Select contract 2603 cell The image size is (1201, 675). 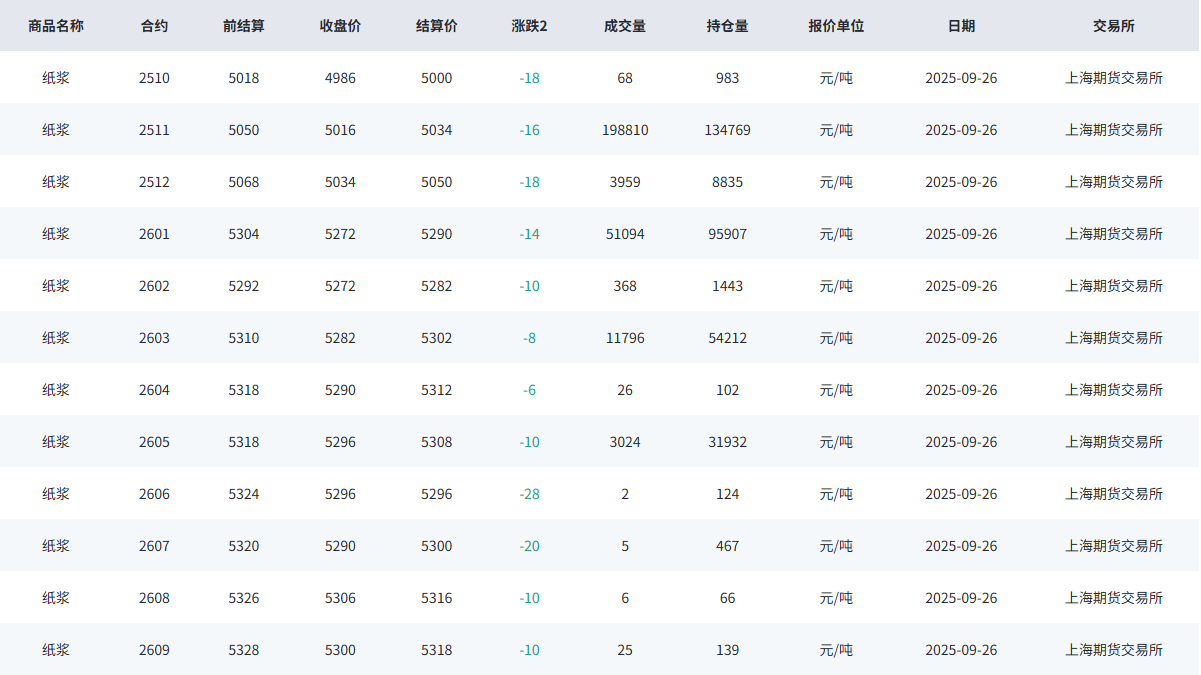tap(154, 338)
